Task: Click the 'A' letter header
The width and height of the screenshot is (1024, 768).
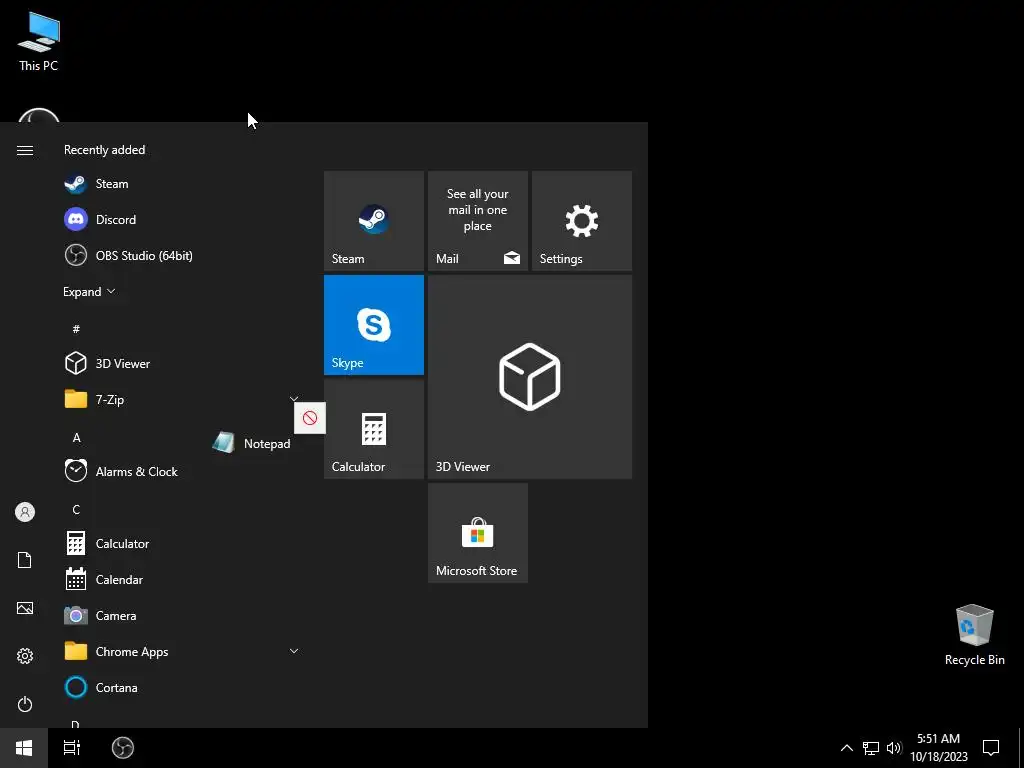Action: tap(76, 438)
